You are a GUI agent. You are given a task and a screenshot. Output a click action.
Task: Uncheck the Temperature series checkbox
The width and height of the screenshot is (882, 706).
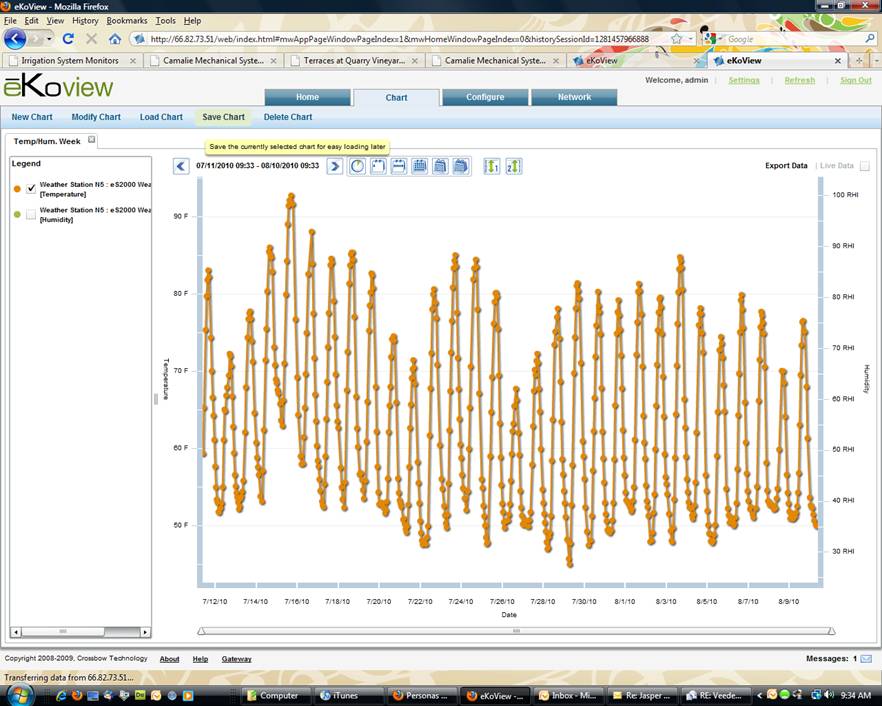[x=31, y=189]
